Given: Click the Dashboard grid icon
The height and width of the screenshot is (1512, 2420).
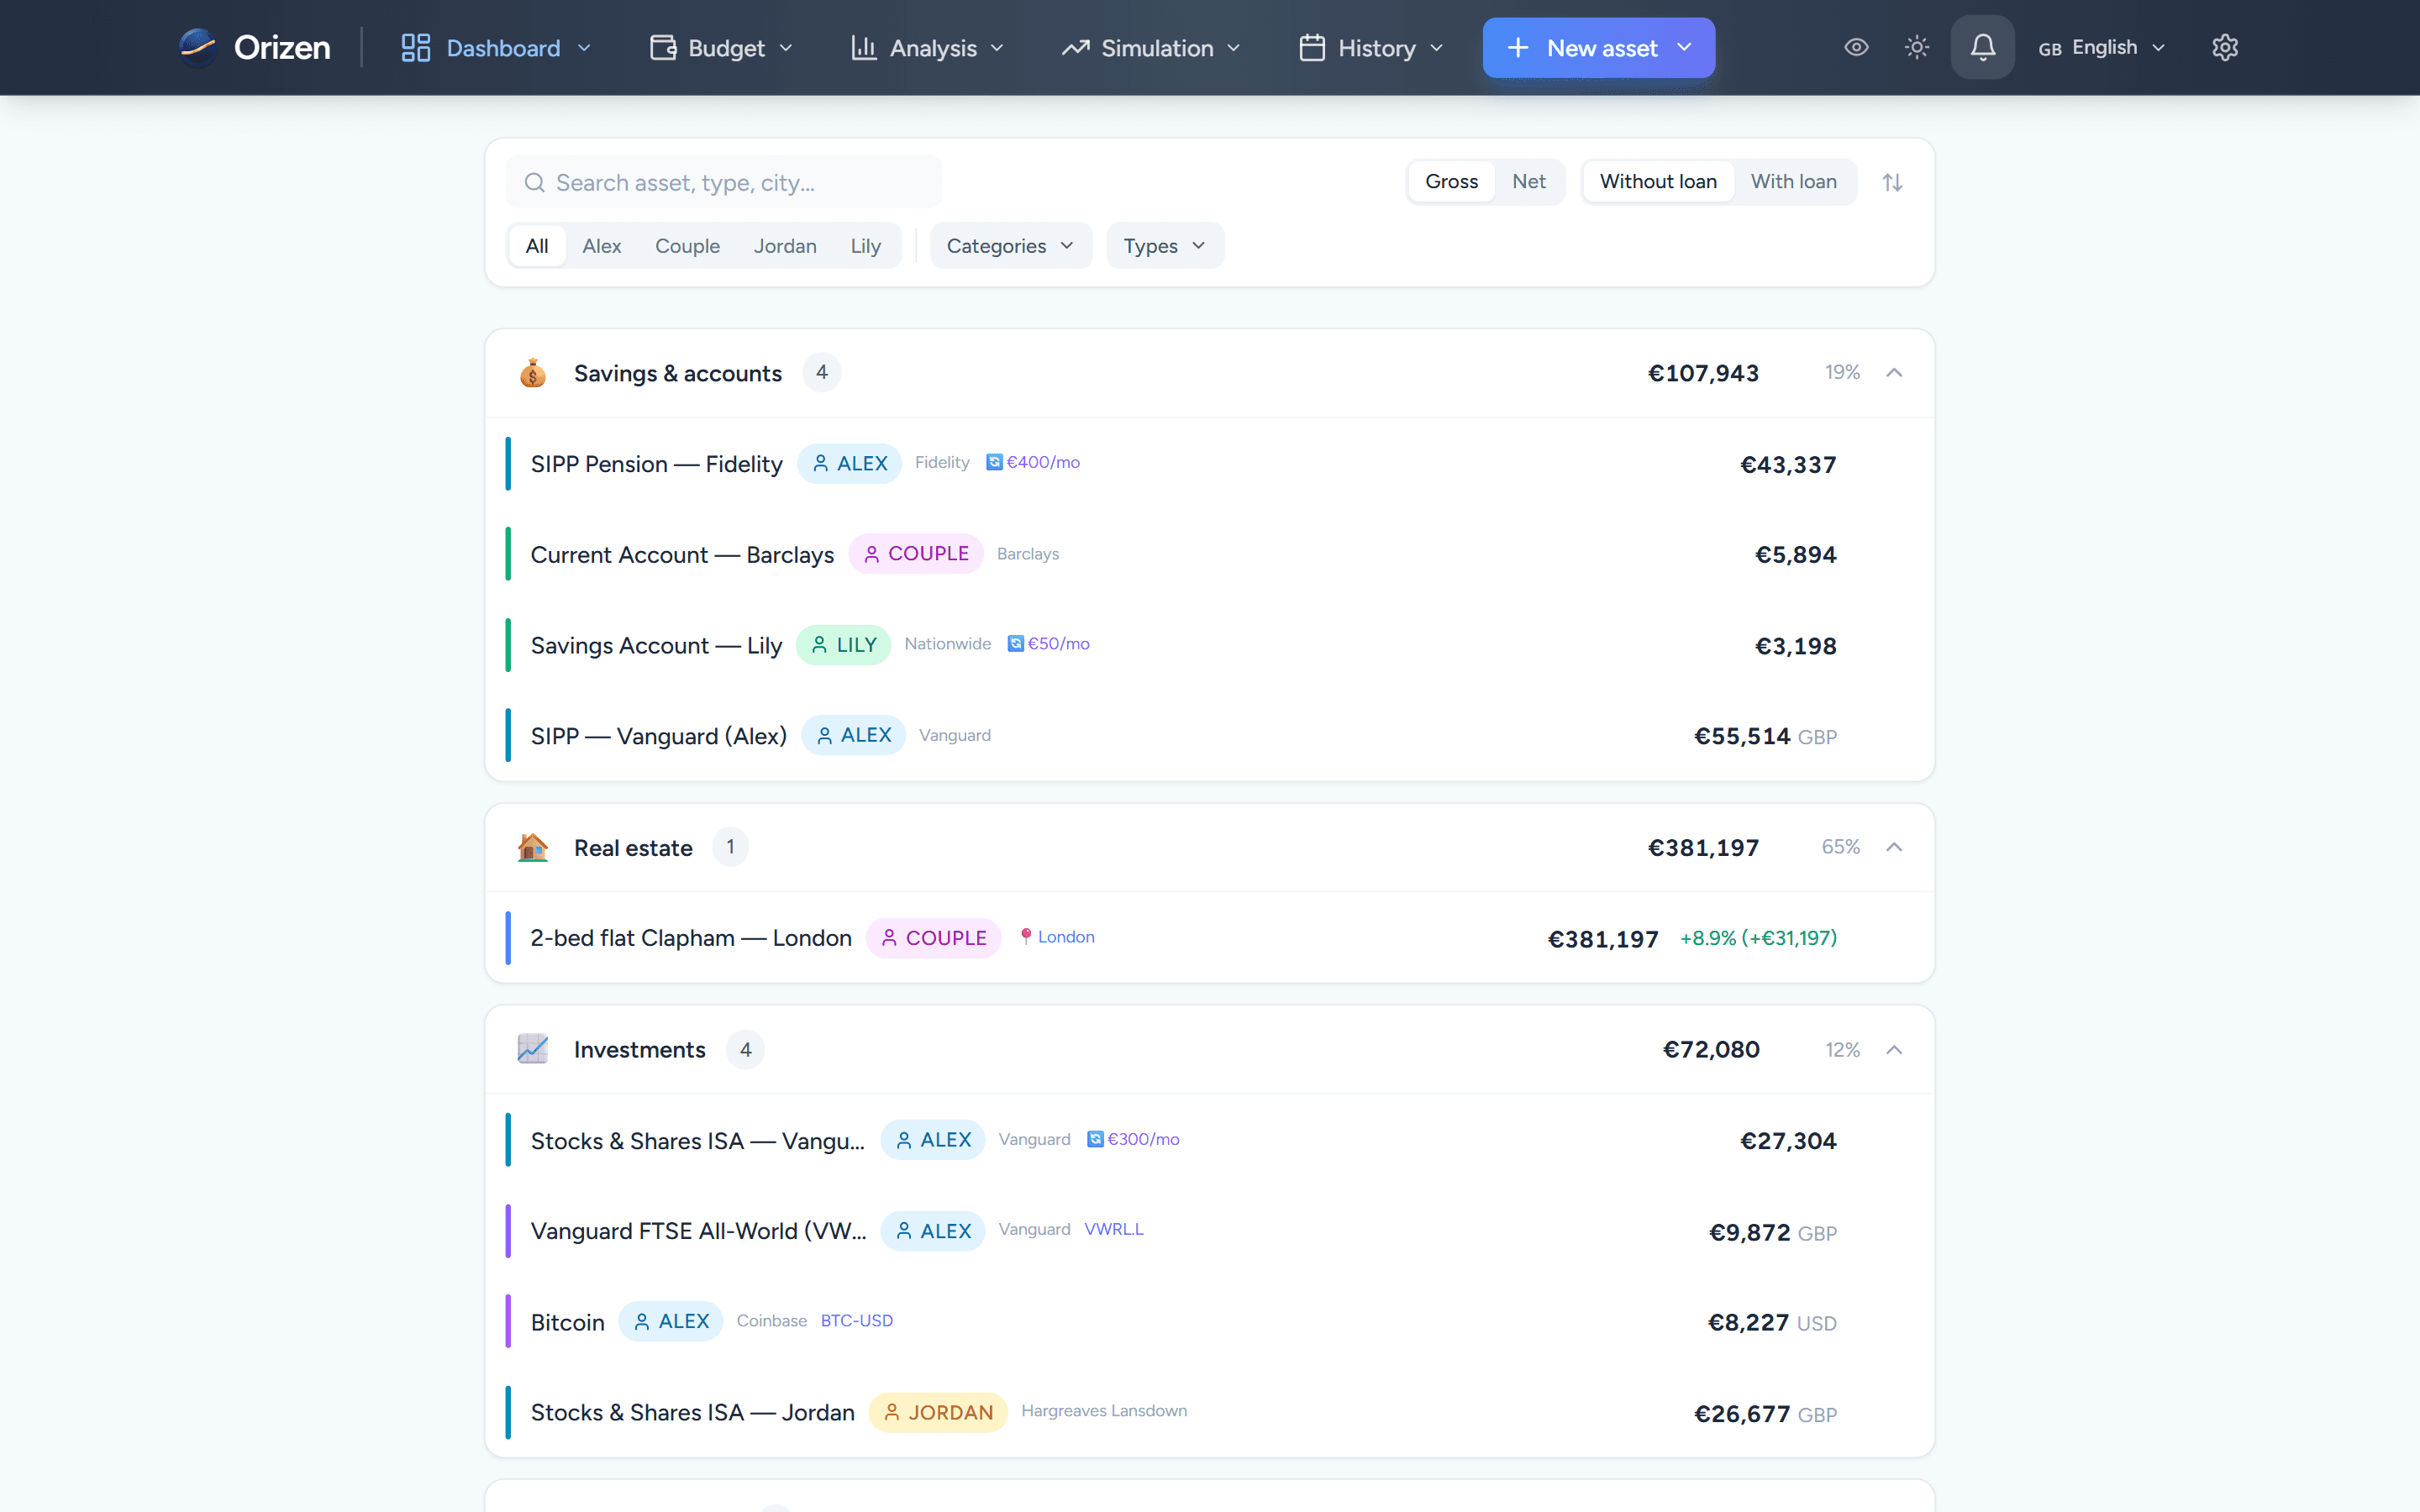Looking at the screenshot, I should (415, 47).
